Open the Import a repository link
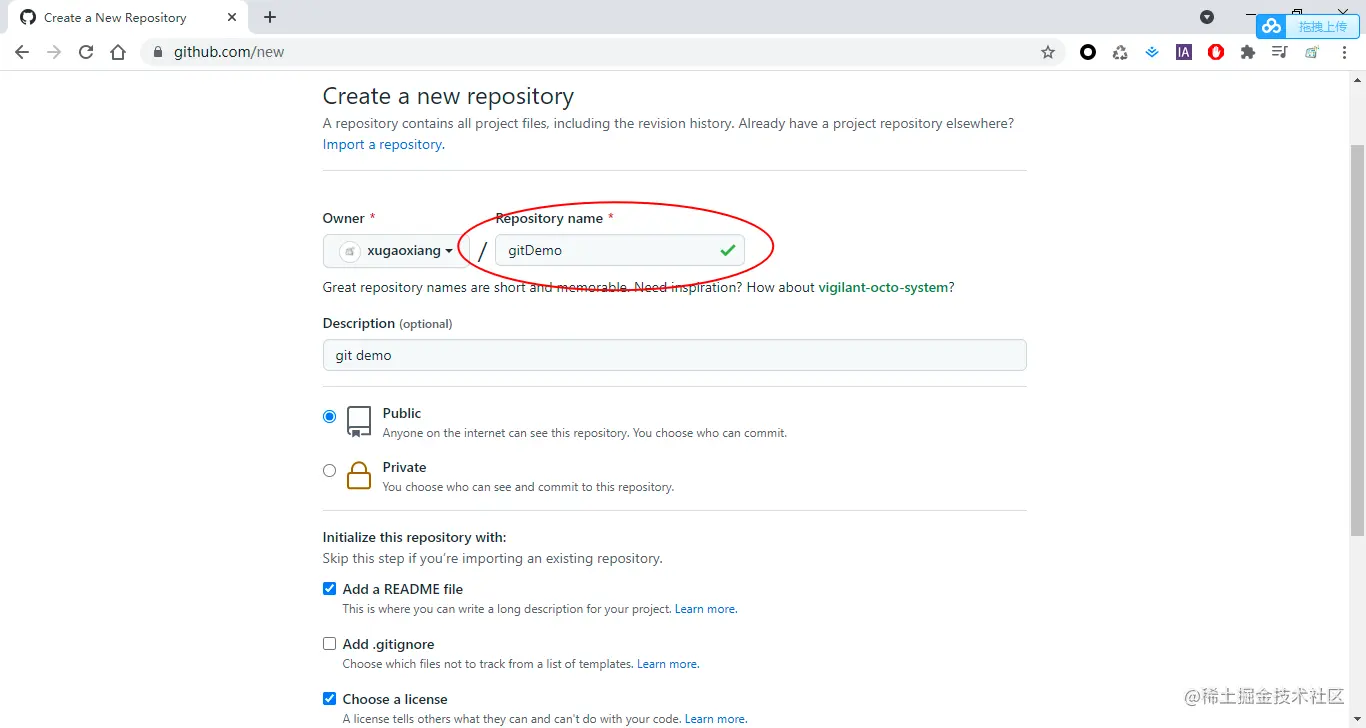1366x728 pixels. coord(381,144)
